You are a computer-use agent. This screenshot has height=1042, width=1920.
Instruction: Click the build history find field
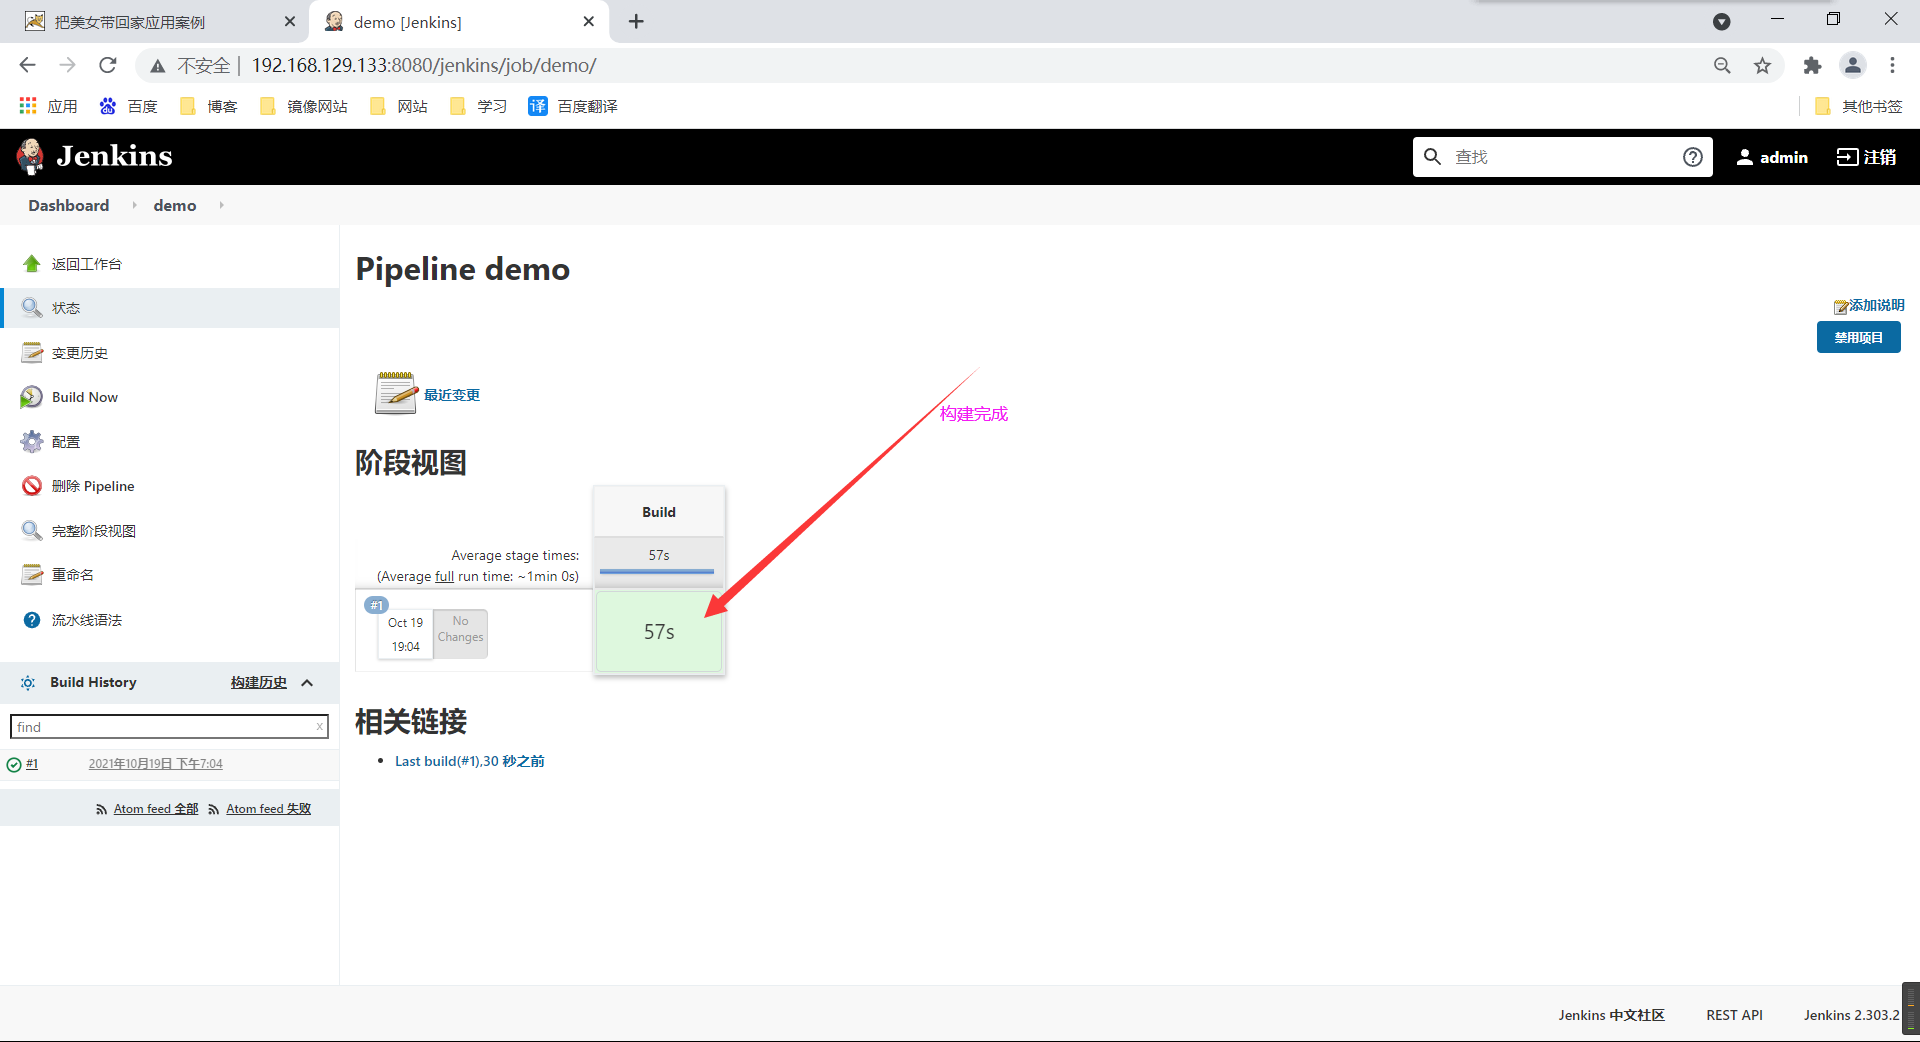(x=168, y=727)
